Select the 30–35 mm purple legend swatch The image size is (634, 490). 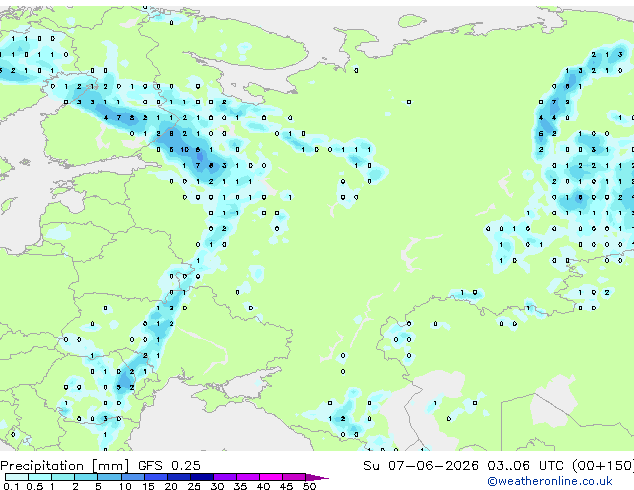(x=224, y=477)
